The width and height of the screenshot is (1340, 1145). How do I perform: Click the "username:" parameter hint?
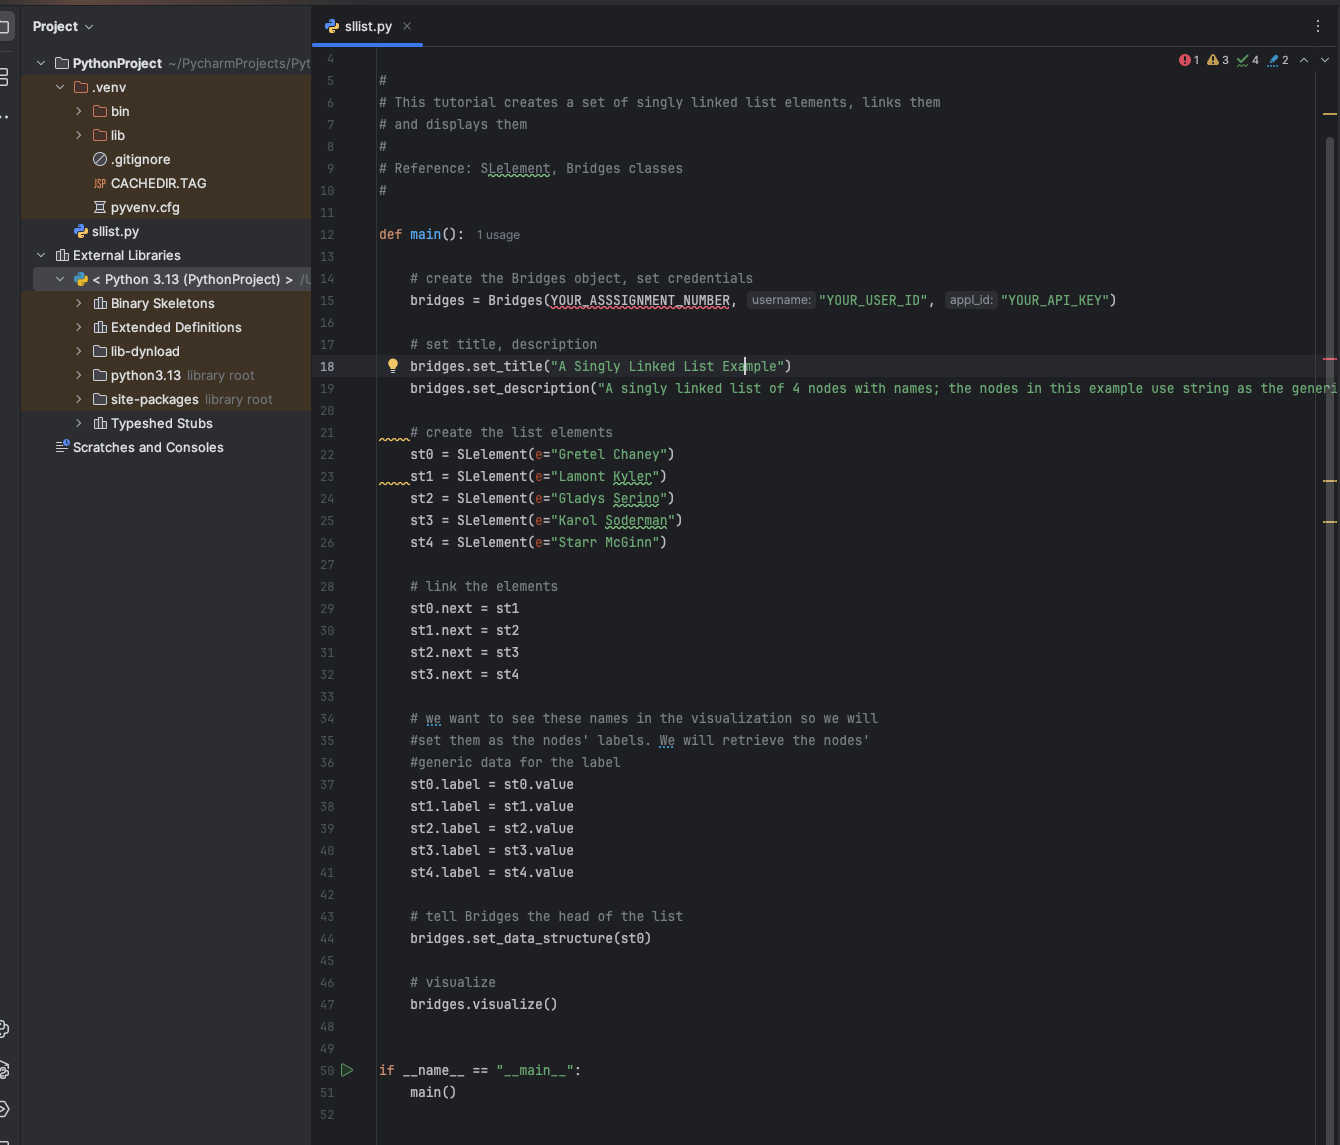pyautogui.click(x=781, y=300)
